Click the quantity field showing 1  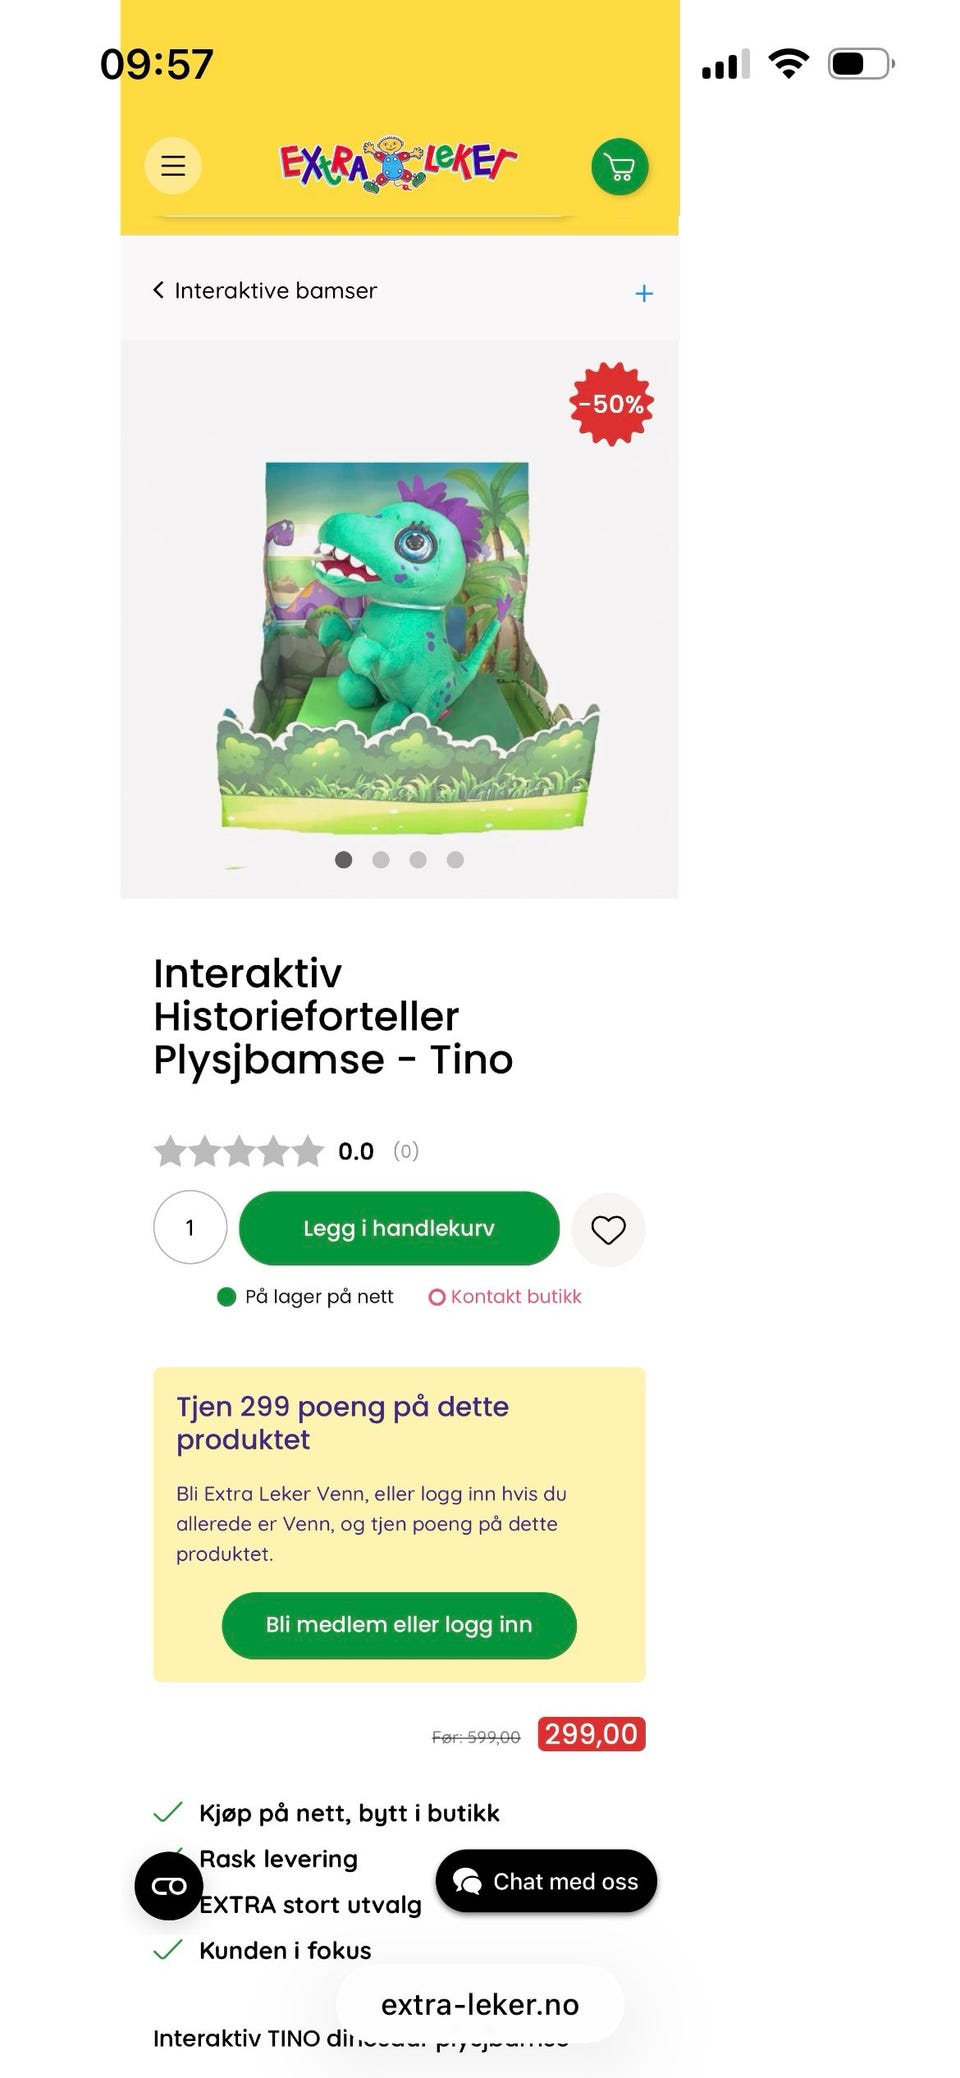(190, 1228)
